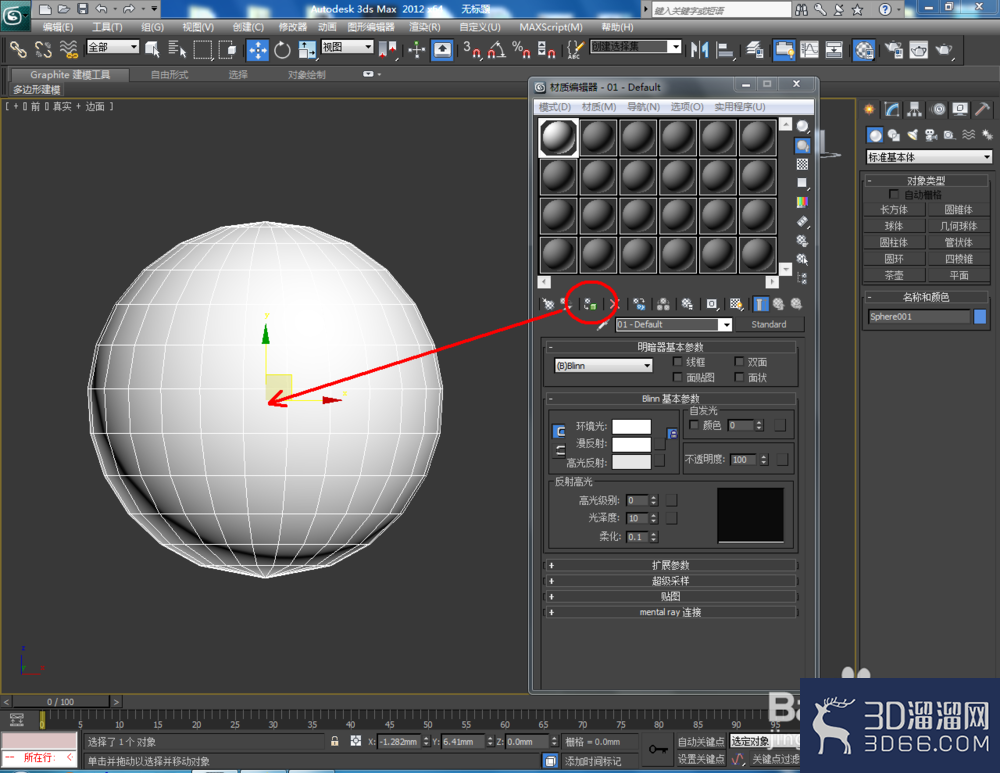Toggle checkered Background icon for sample slot
Screen dimensions: 1000x773
pos(802,165)
